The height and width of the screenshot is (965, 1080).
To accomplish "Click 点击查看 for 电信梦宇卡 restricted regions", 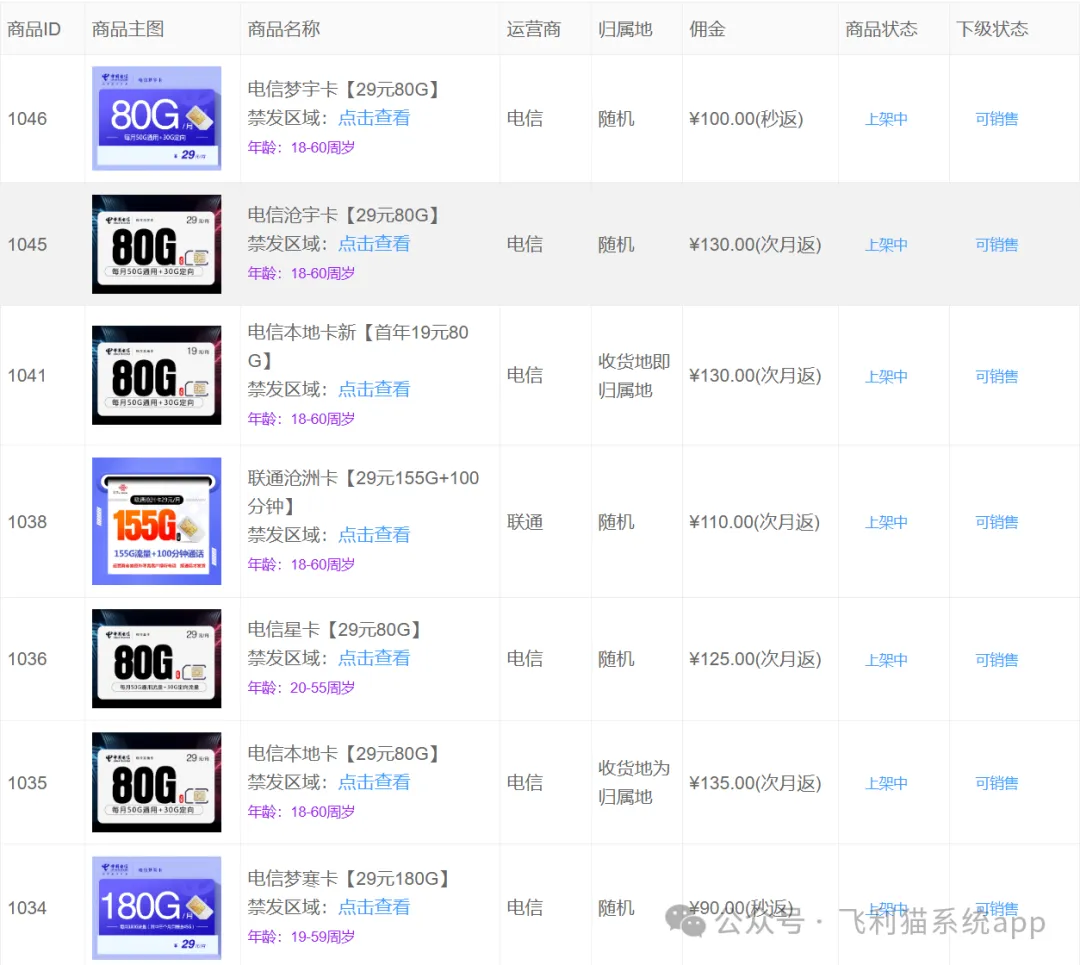I will point(374,118).
